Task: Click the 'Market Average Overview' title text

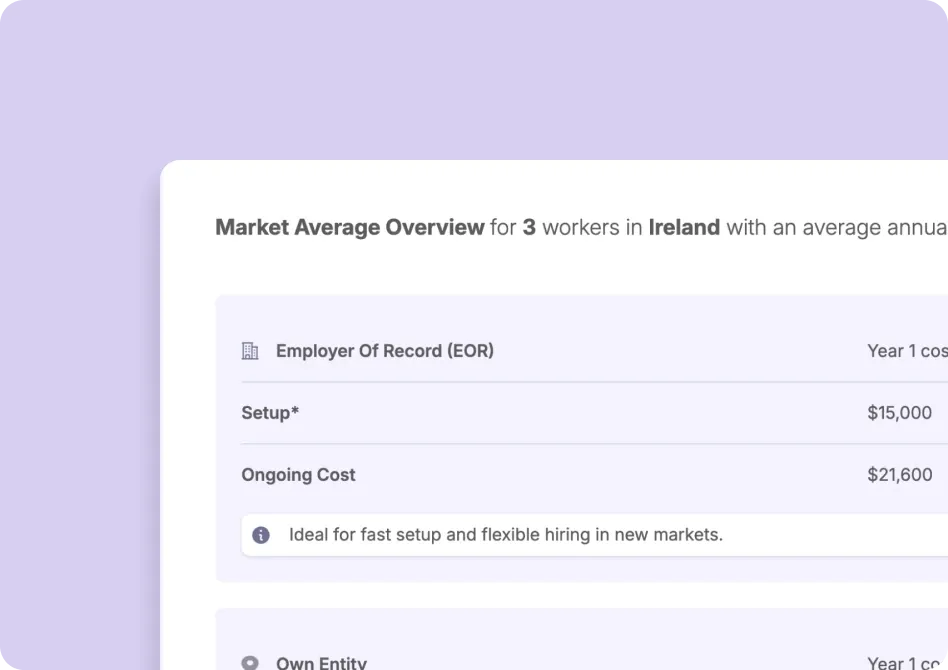Action: coord(350,227)
